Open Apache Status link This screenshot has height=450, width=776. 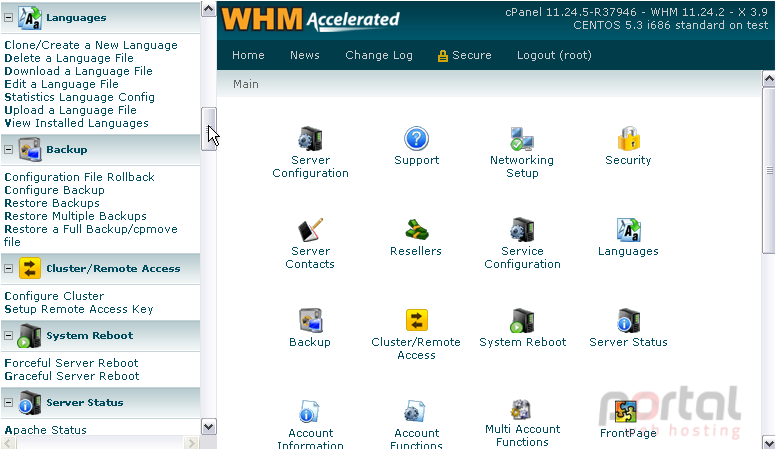(46, 430)
